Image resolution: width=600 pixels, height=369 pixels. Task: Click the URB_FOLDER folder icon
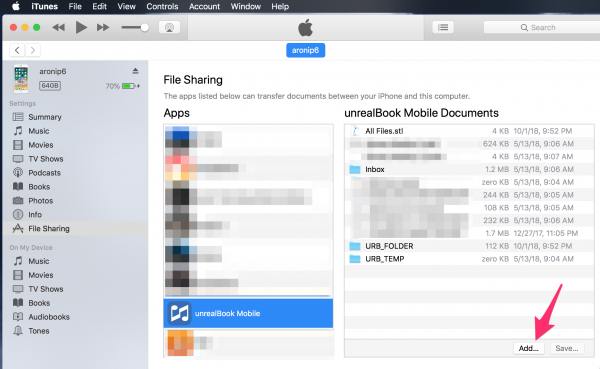tap(355, 246)
